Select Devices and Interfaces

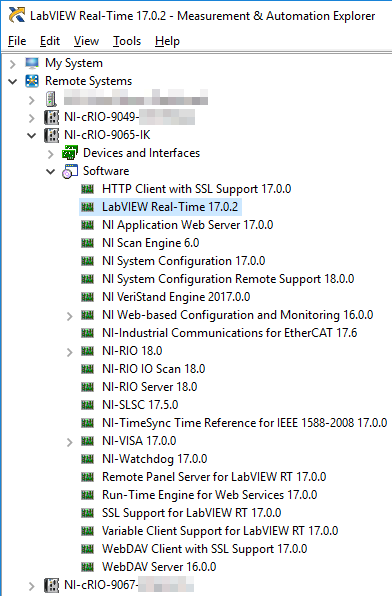click(x=141, y=153)
